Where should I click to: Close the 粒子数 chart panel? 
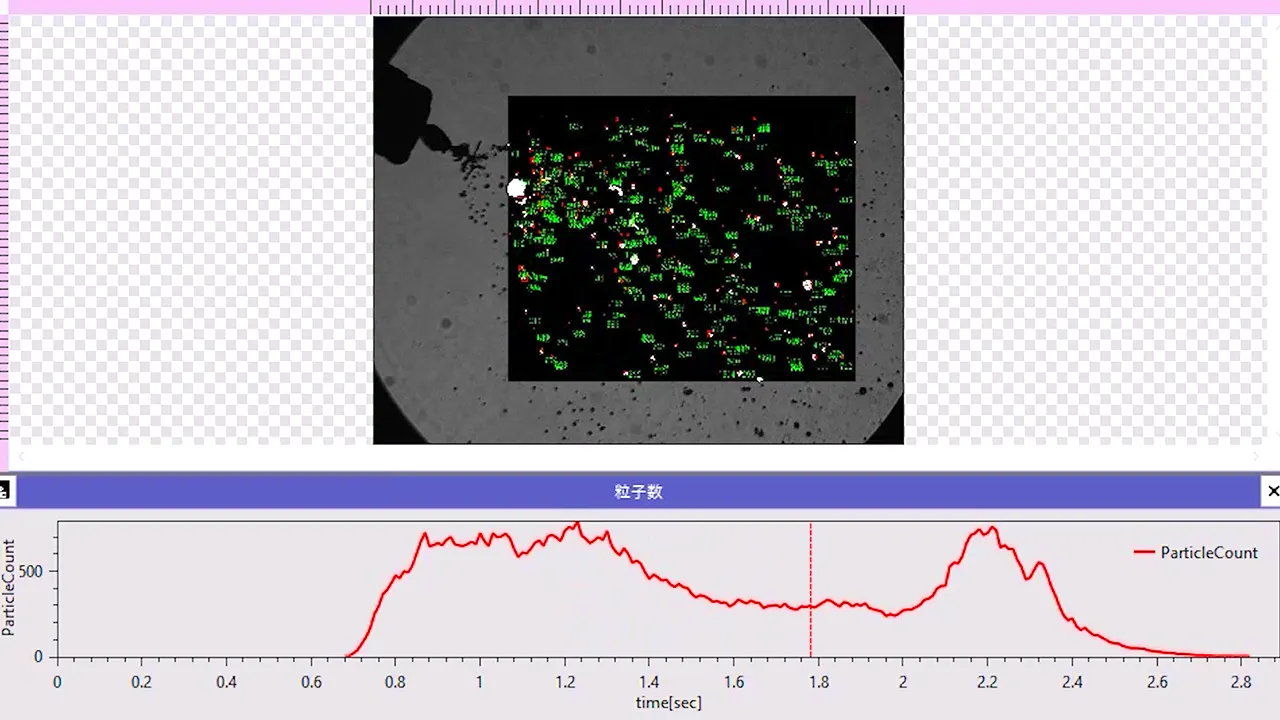(x=1271, y=491)
